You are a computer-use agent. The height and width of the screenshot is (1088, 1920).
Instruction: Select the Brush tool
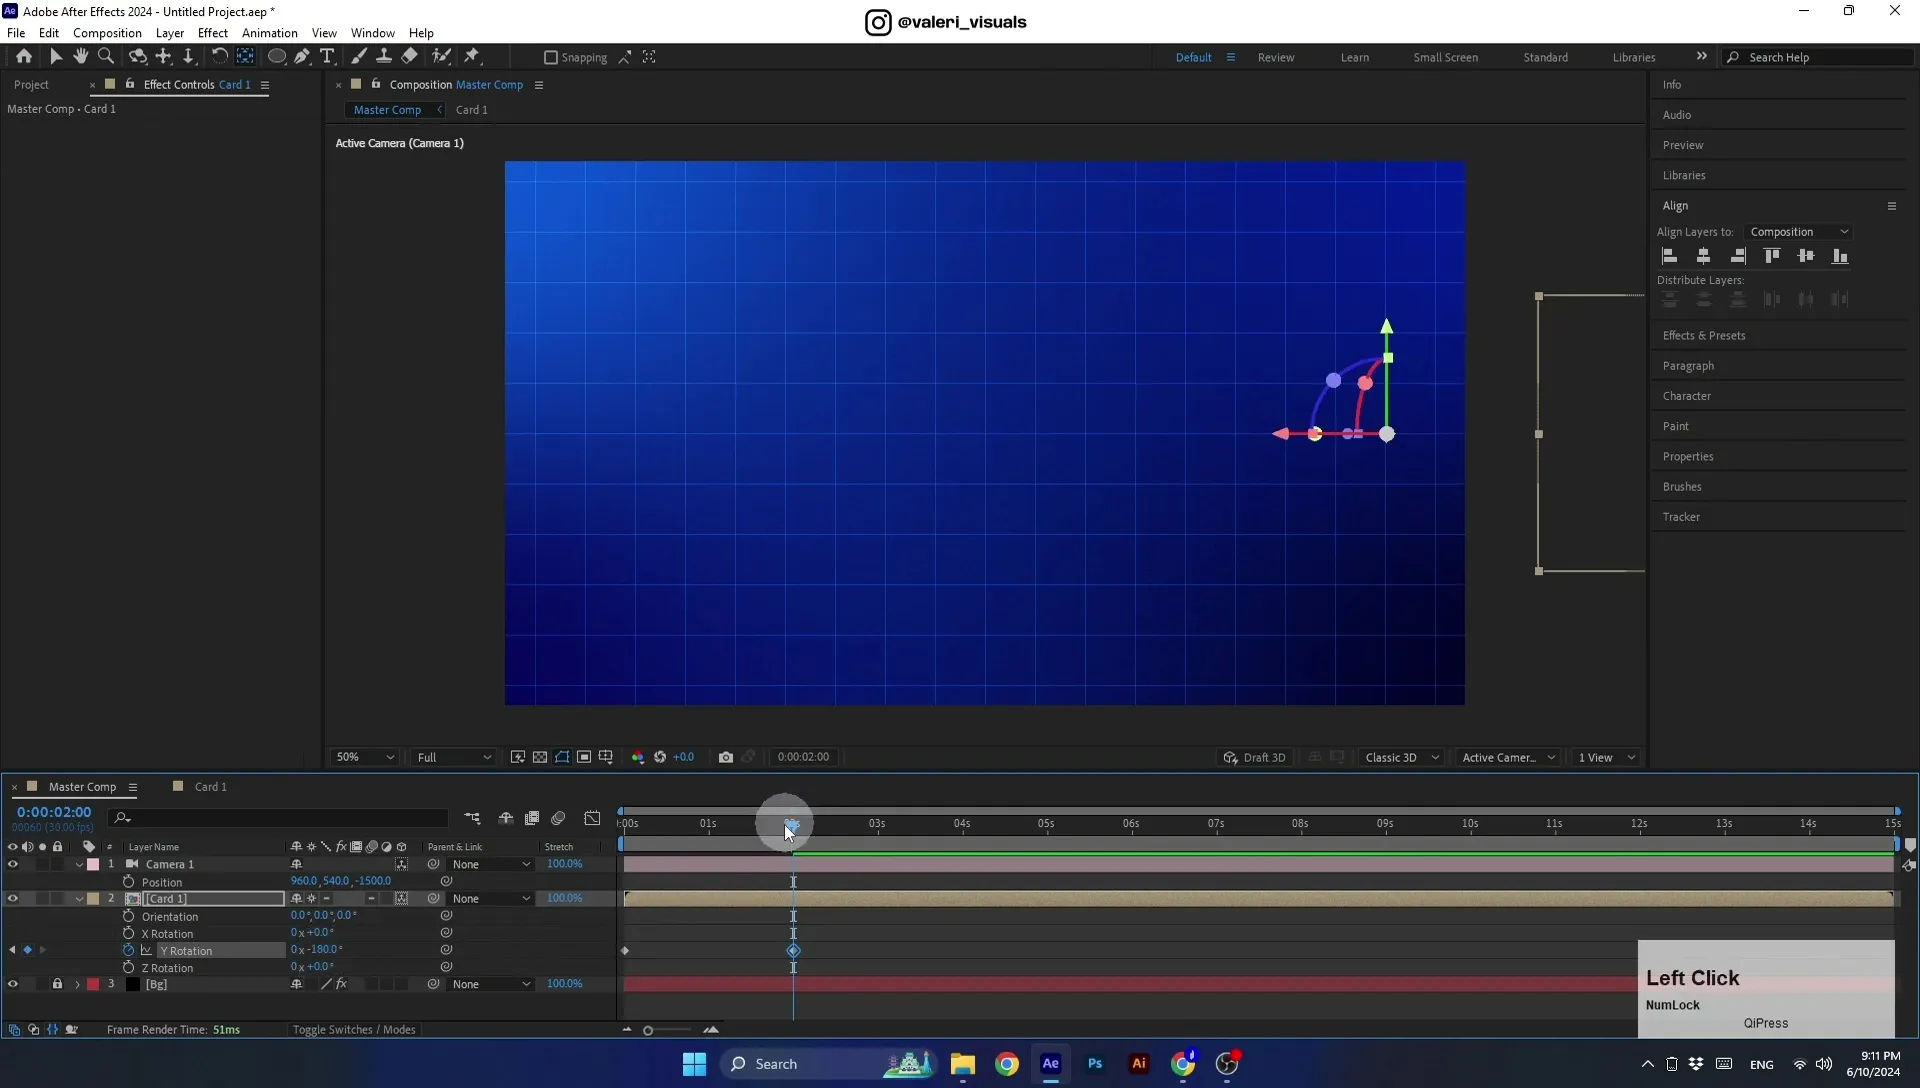pos(358,57)
